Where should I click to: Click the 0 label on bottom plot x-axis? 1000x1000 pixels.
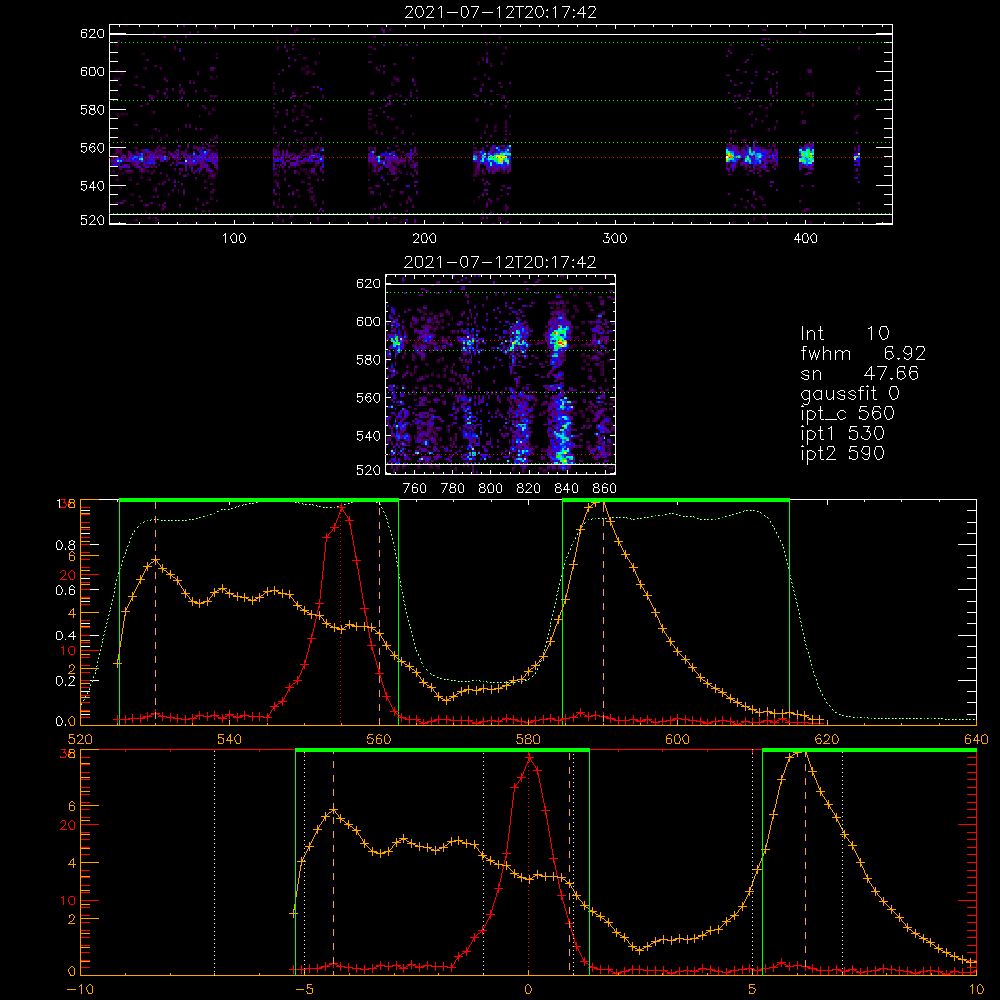click(x=528, y=989)
